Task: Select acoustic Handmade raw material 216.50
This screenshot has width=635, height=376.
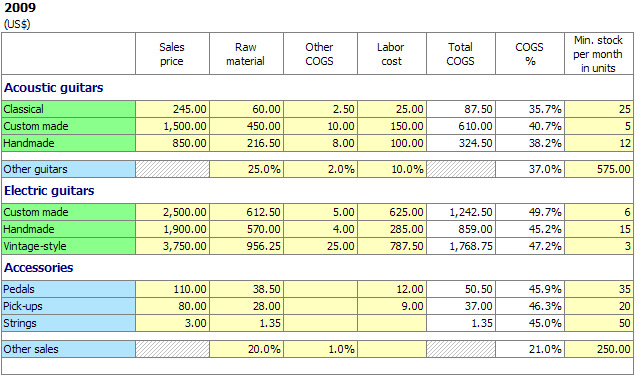Action: 247,143
